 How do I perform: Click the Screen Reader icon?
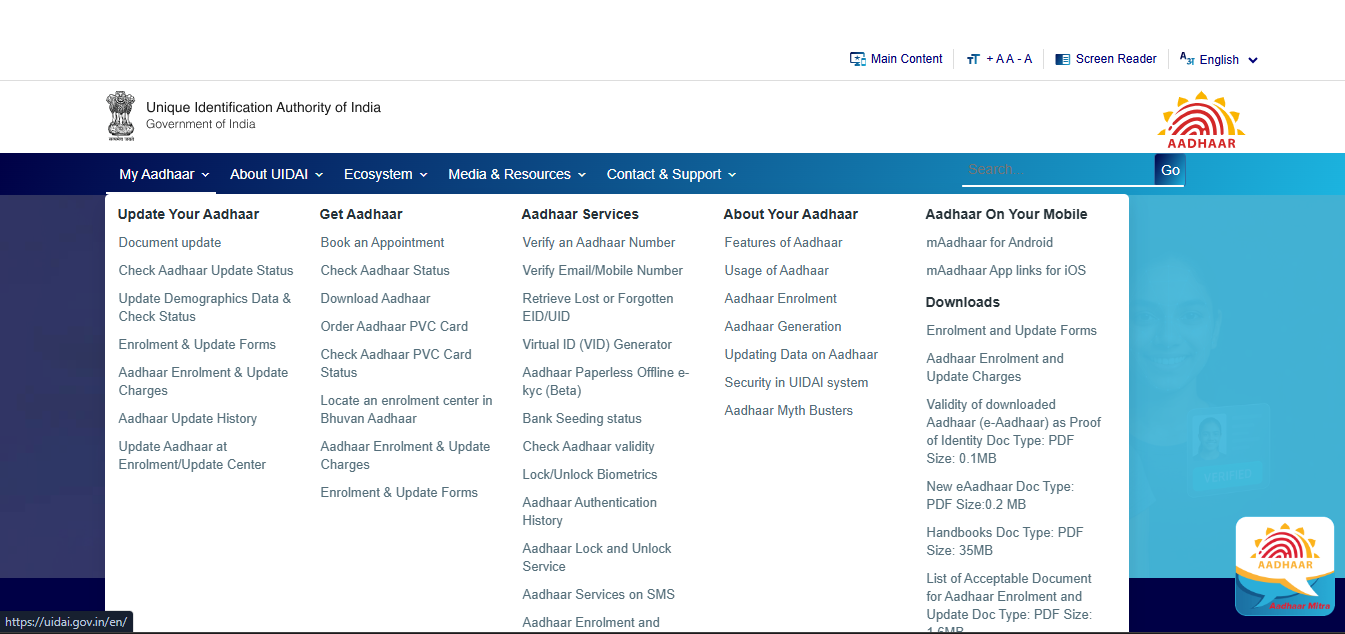click(x=1062, y=60)
